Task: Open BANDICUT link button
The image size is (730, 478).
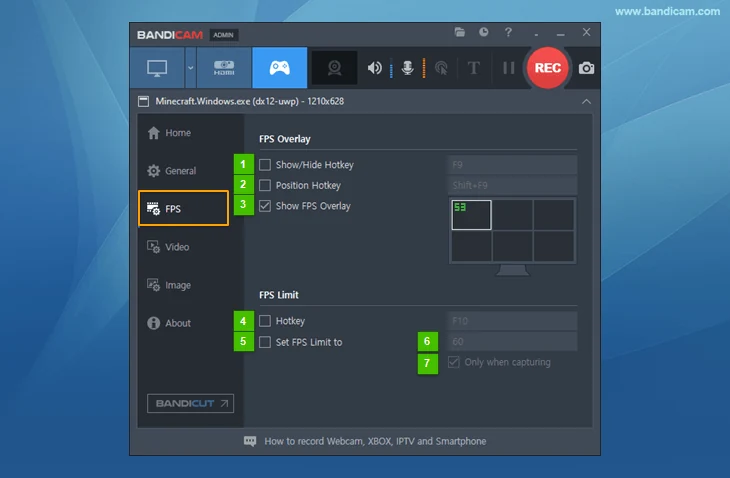Action: (190, 404)
